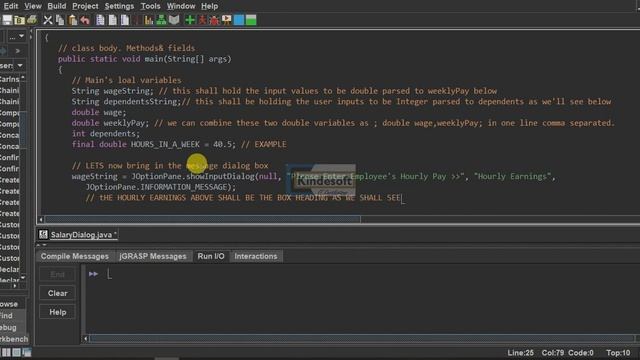This screenshot has height=360, width=640.
Task: Click the Copy toolbar icon
Action: point(60,20)
